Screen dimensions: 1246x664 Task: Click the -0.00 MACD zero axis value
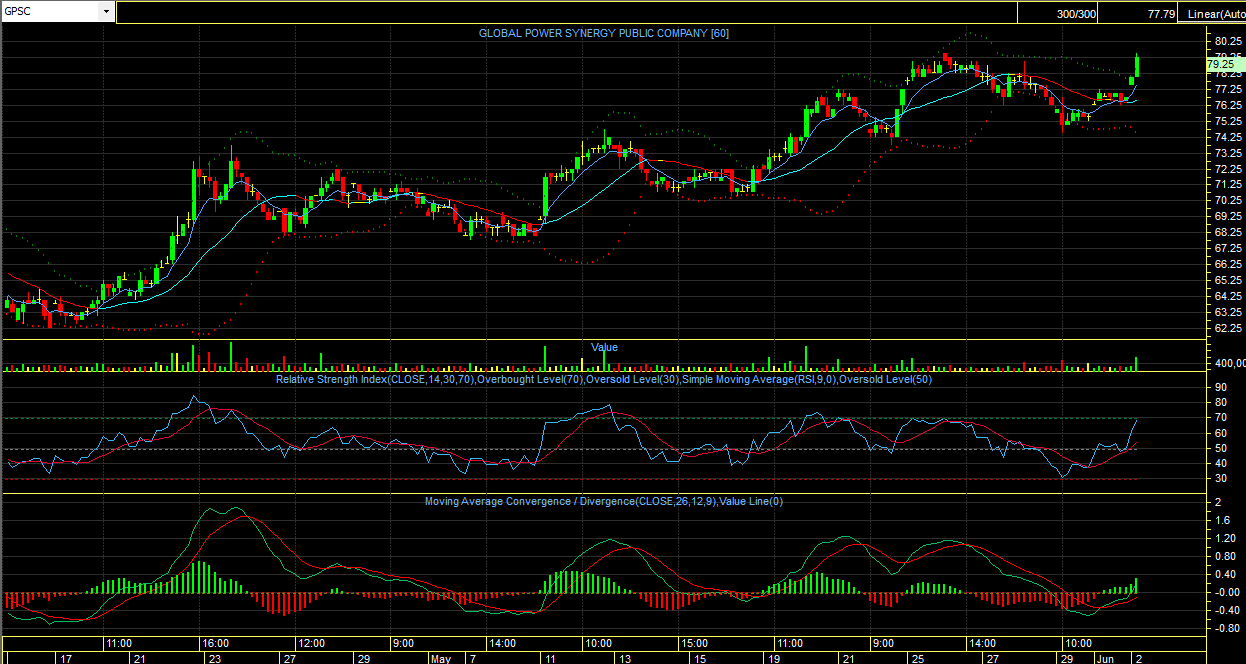tap(1226, 591)
